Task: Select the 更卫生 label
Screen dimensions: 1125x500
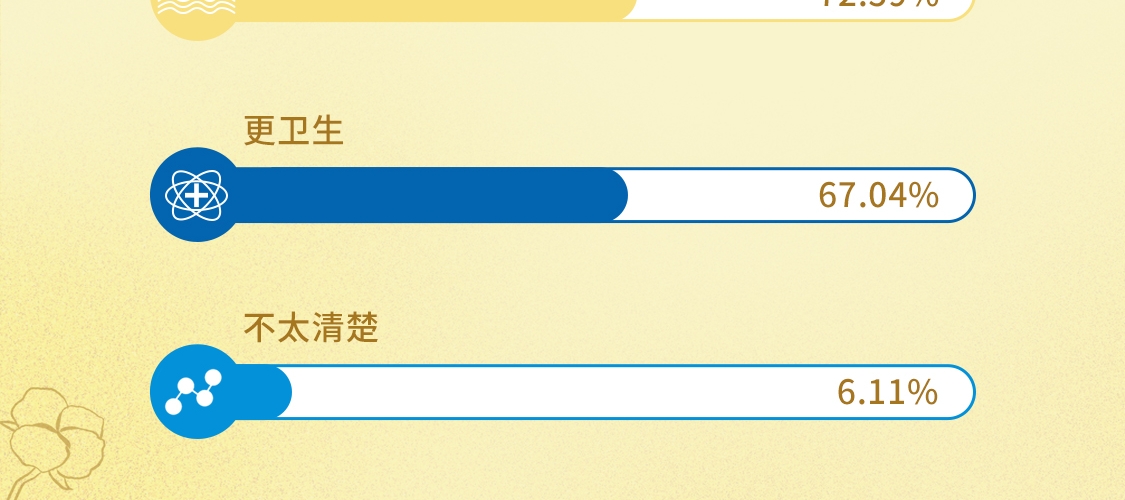Action: pos(294,132)
